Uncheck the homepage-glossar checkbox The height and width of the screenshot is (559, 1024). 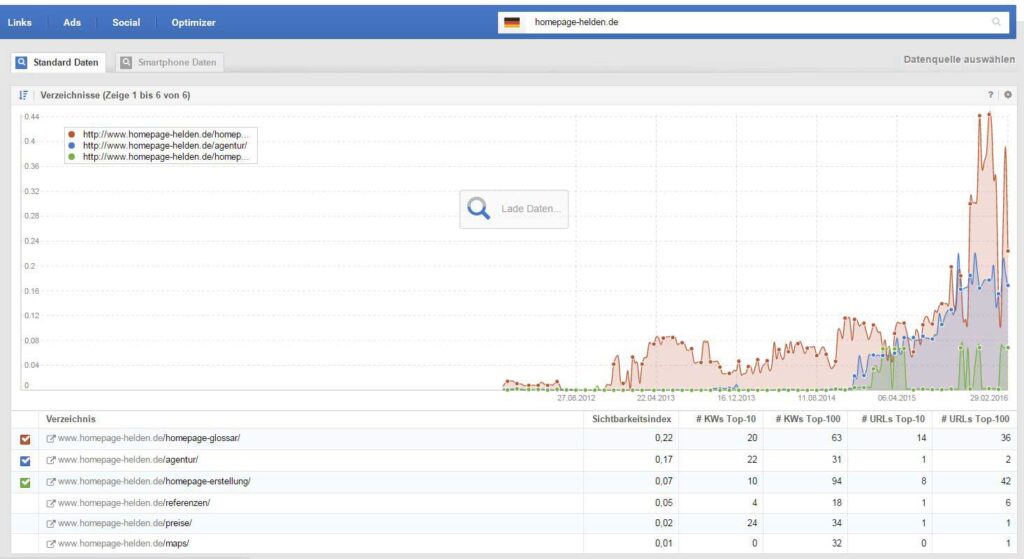[x=25, y=439]
